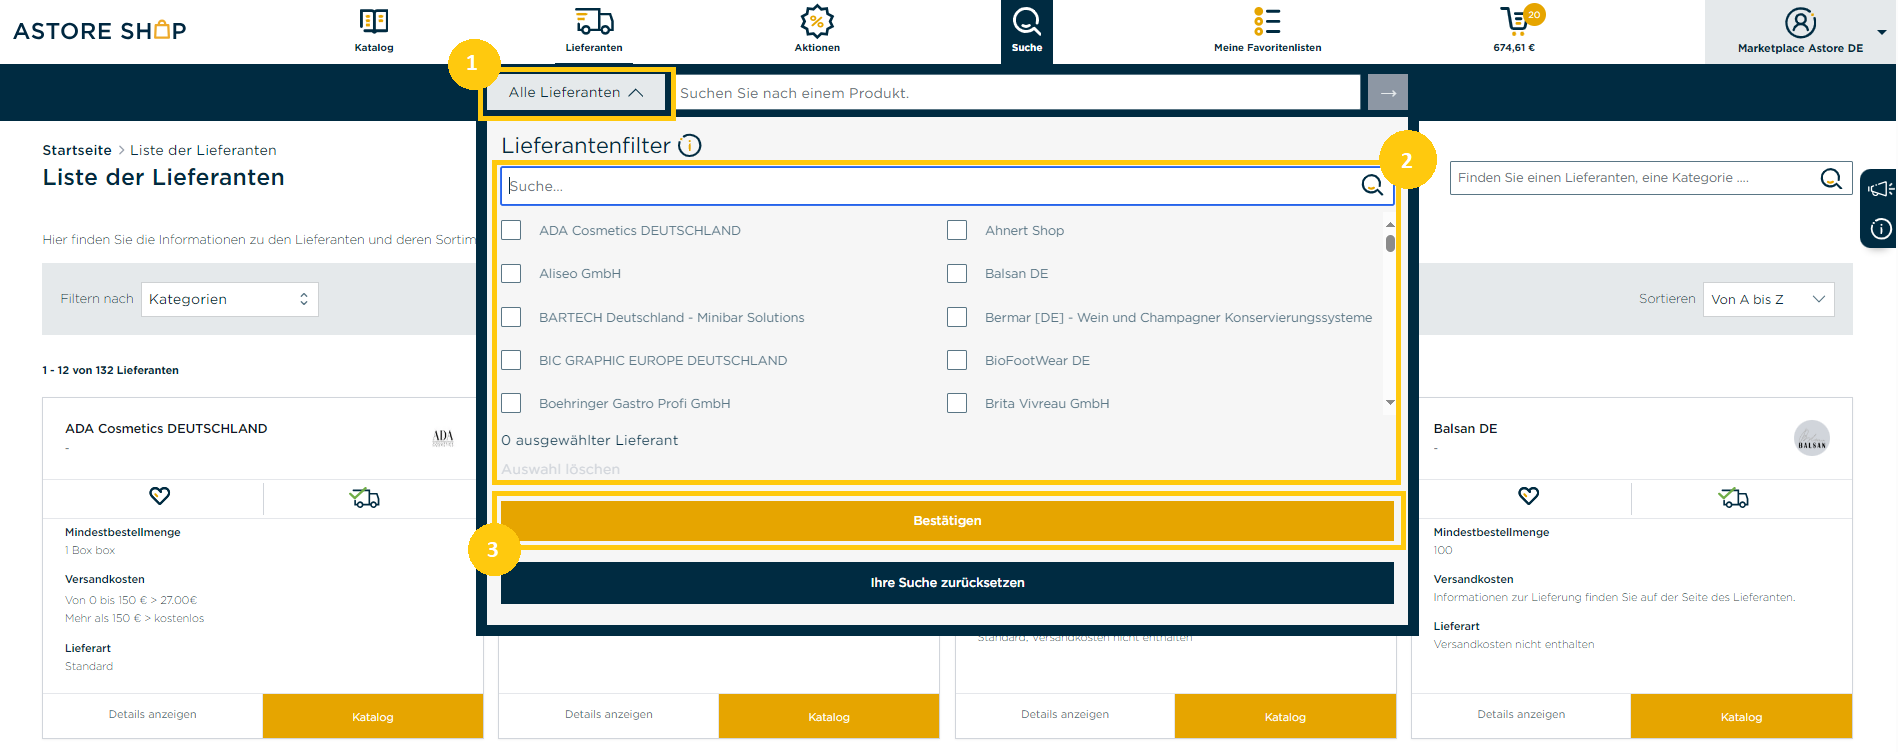
Task: Open the megaphone announcements side icon
Action: coord(1880,188)
